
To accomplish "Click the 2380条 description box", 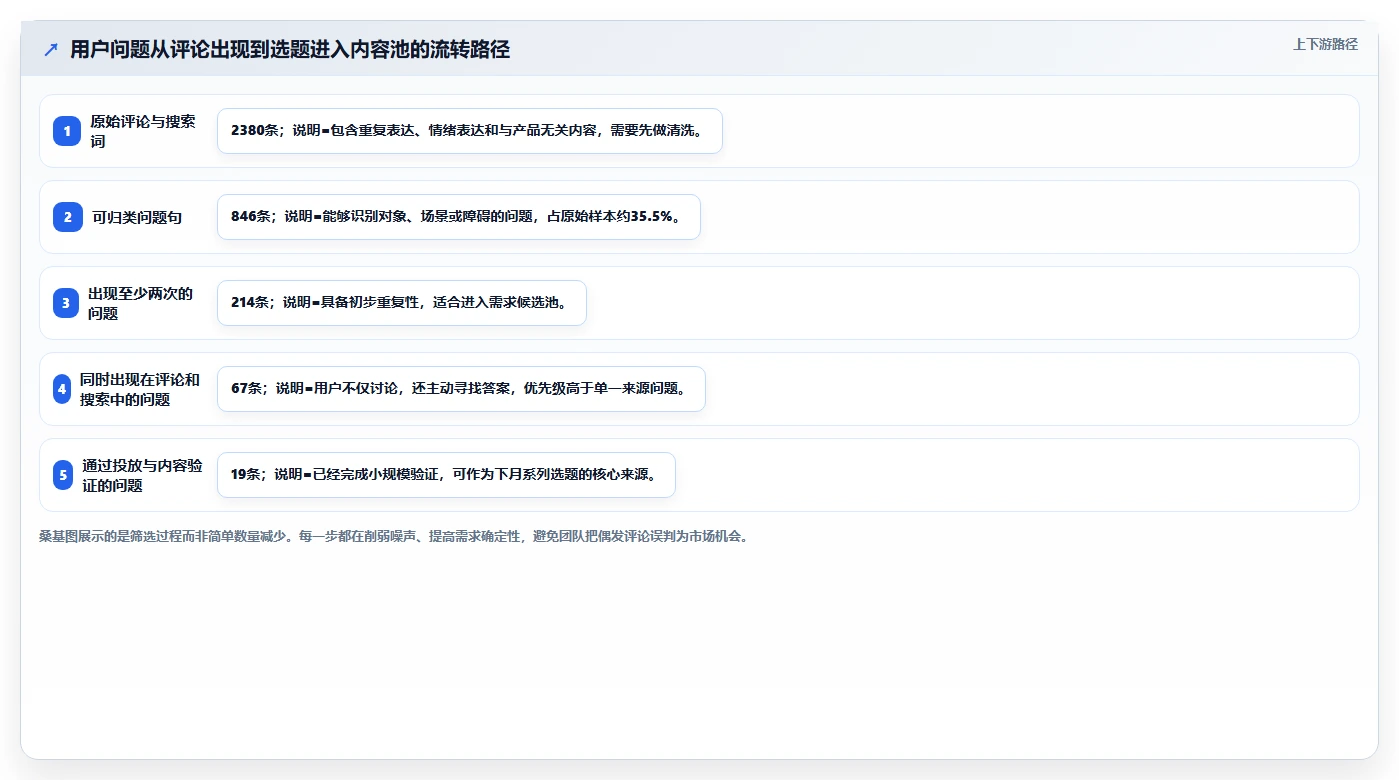I will (470, 131).
